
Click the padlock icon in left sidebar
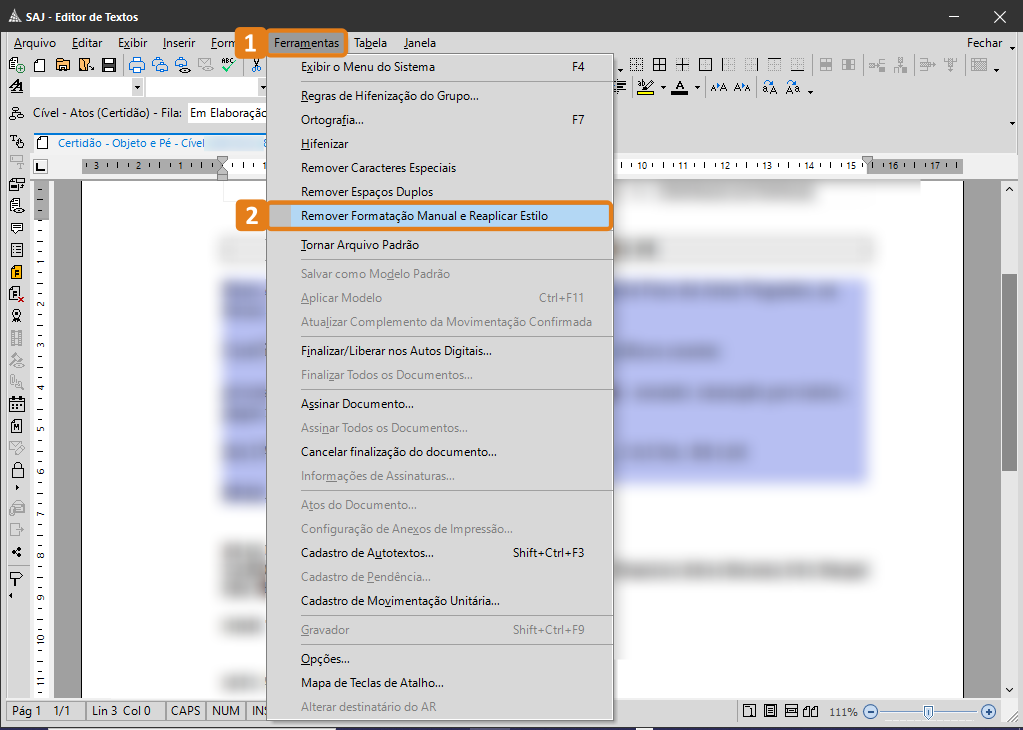(17, 469)
